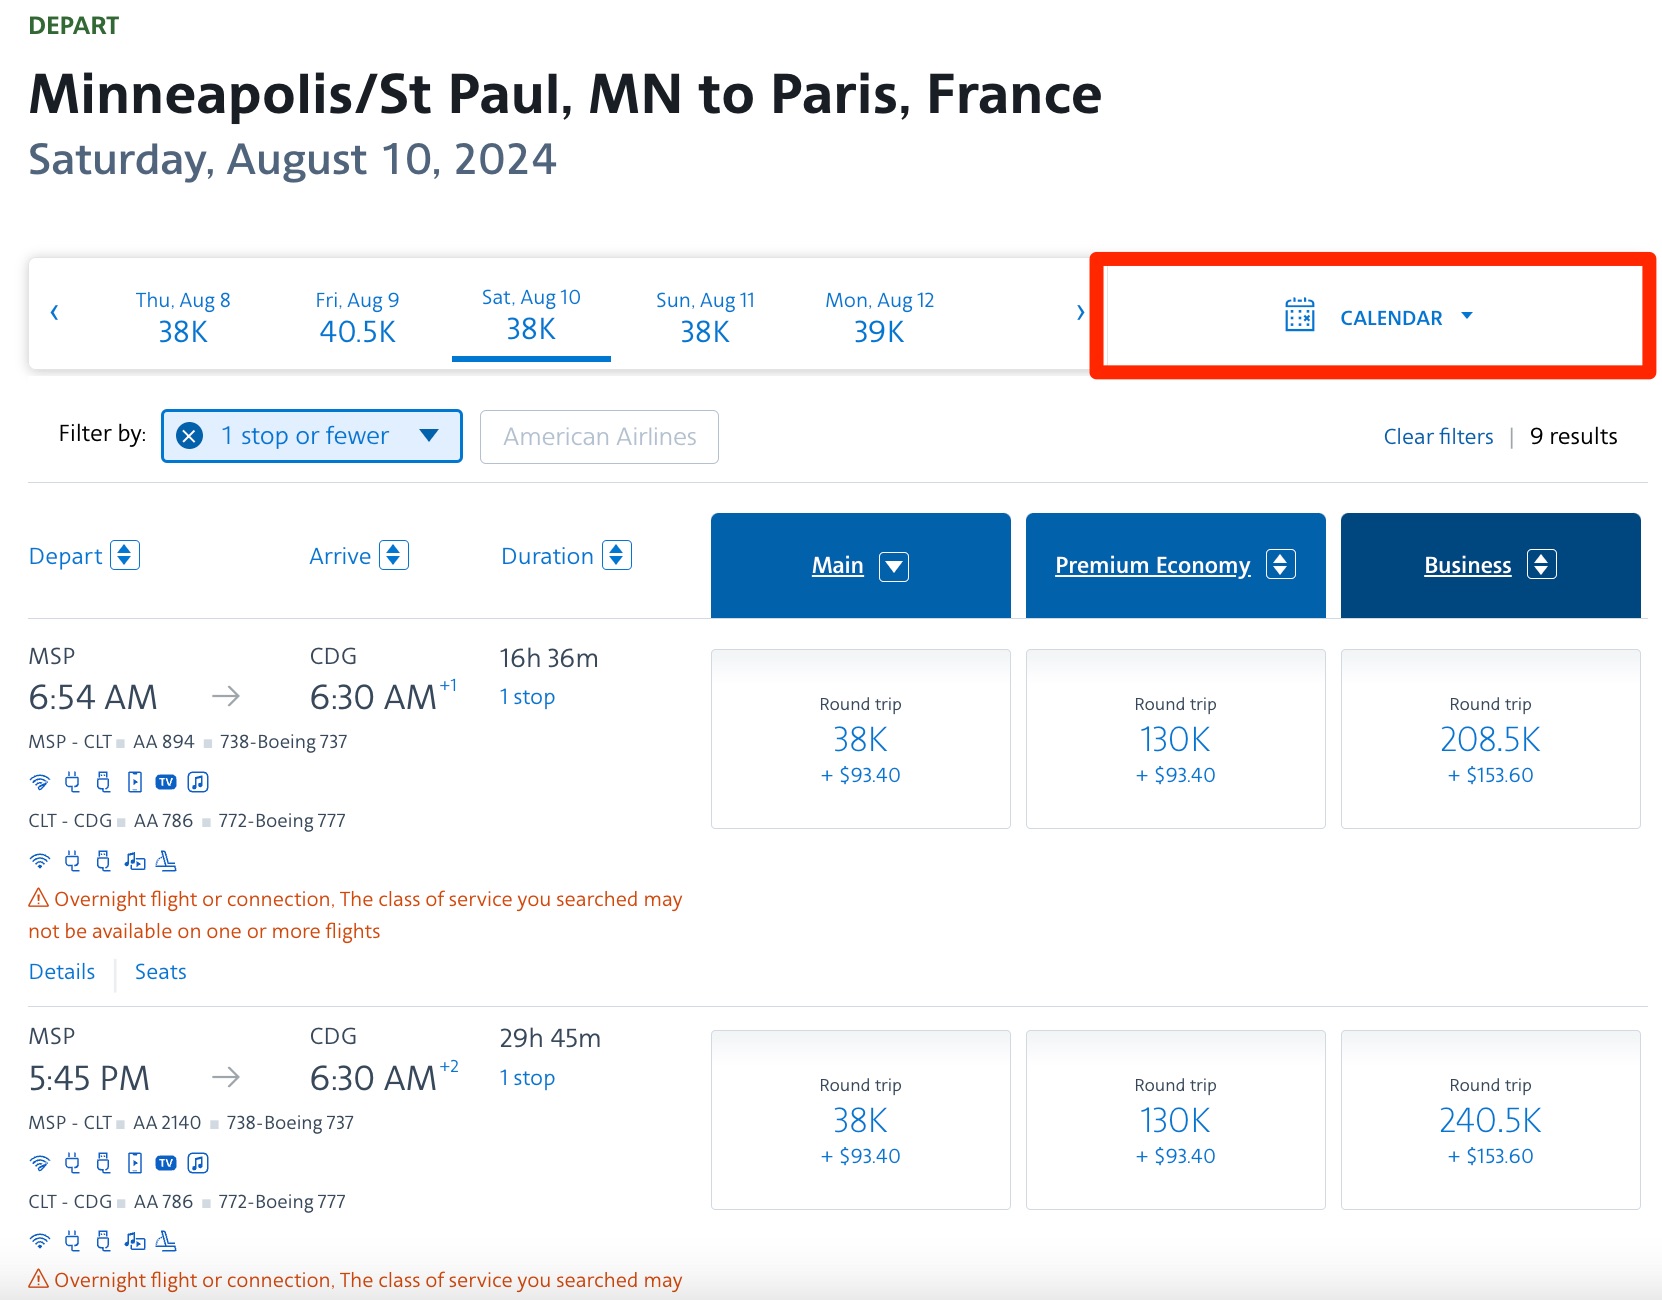Toggle Duration column sort
Image resolution: width=1662 pixels, height=1300 pixels.
(616, 555)
